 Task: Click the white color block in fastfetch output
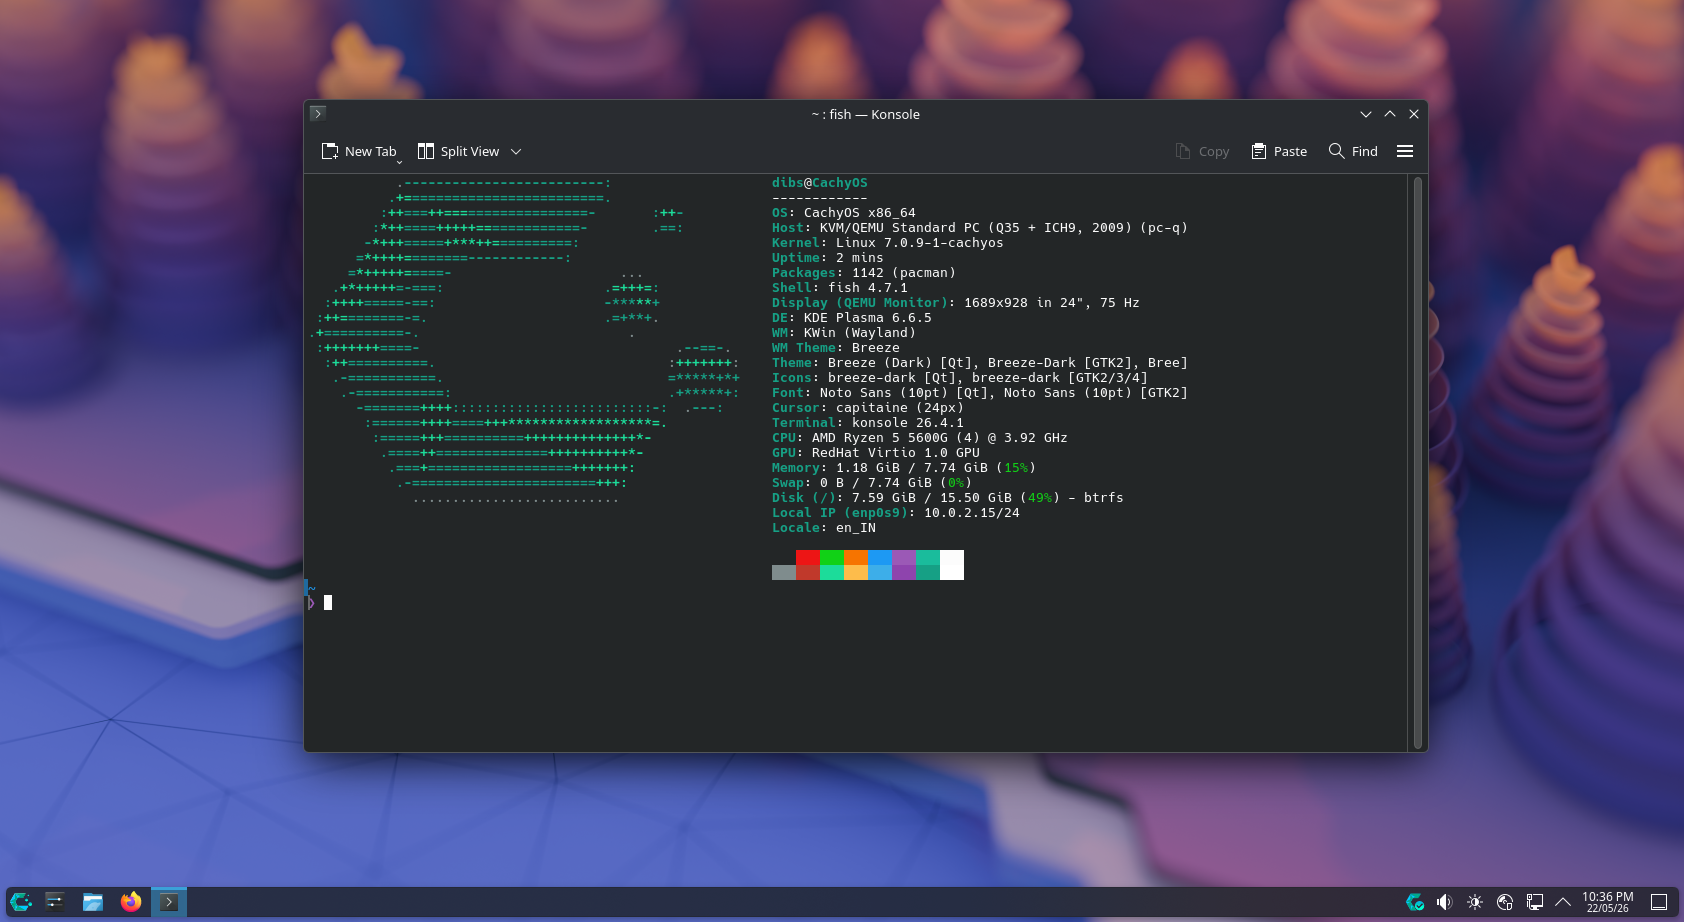tap(952, 565)
